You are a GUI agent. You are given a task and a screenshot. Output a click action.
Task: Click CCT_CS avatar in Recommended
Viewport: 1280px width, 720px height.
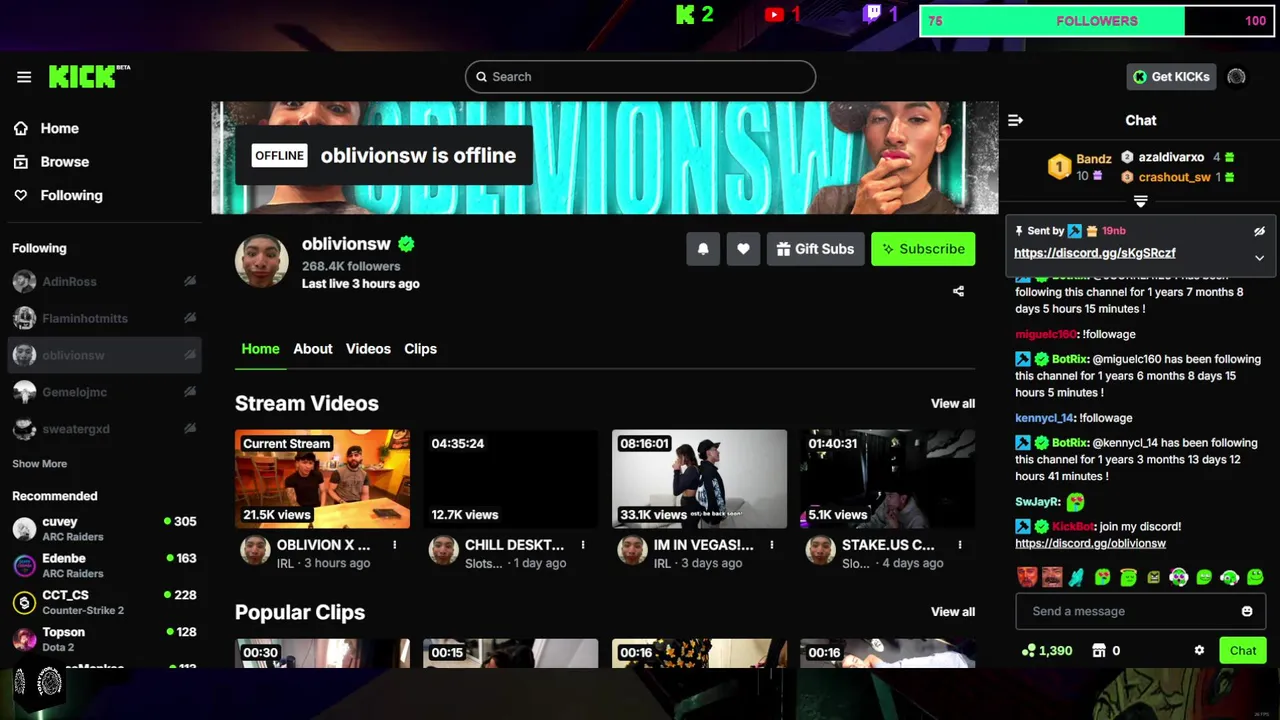click(24, 602)
